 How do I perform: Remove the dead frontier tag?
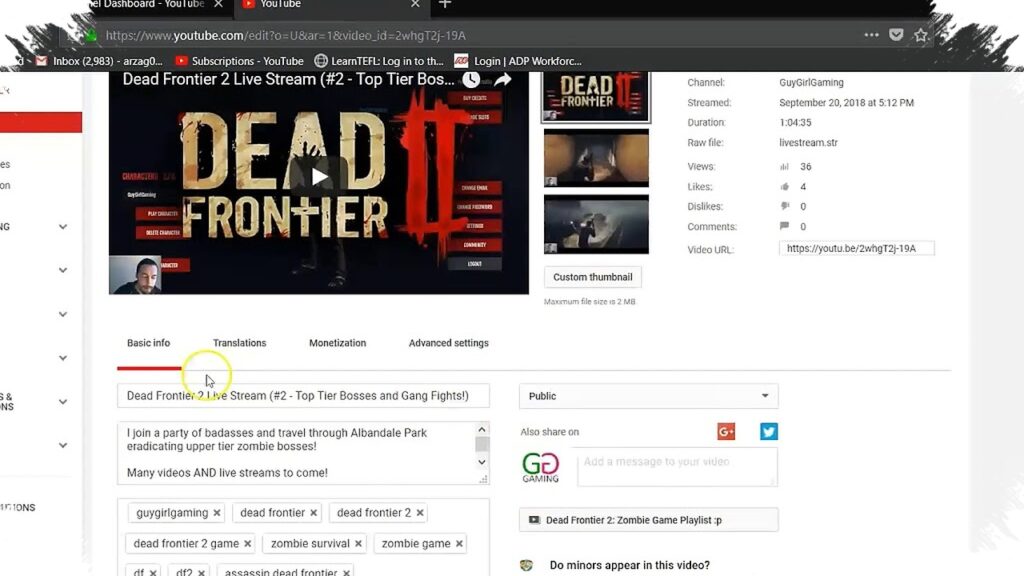(313, 513)
